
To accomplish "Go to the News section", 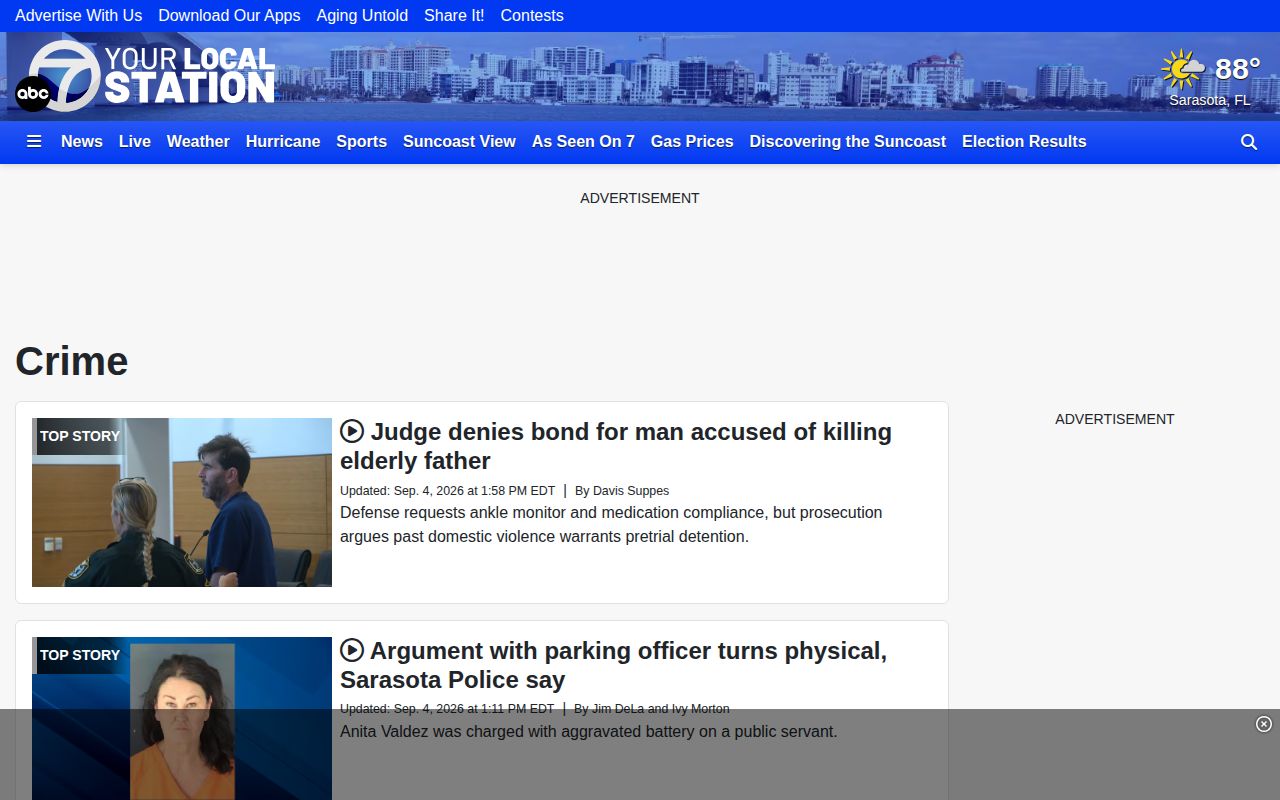I will pyautogui.click(x=82, y=141).
